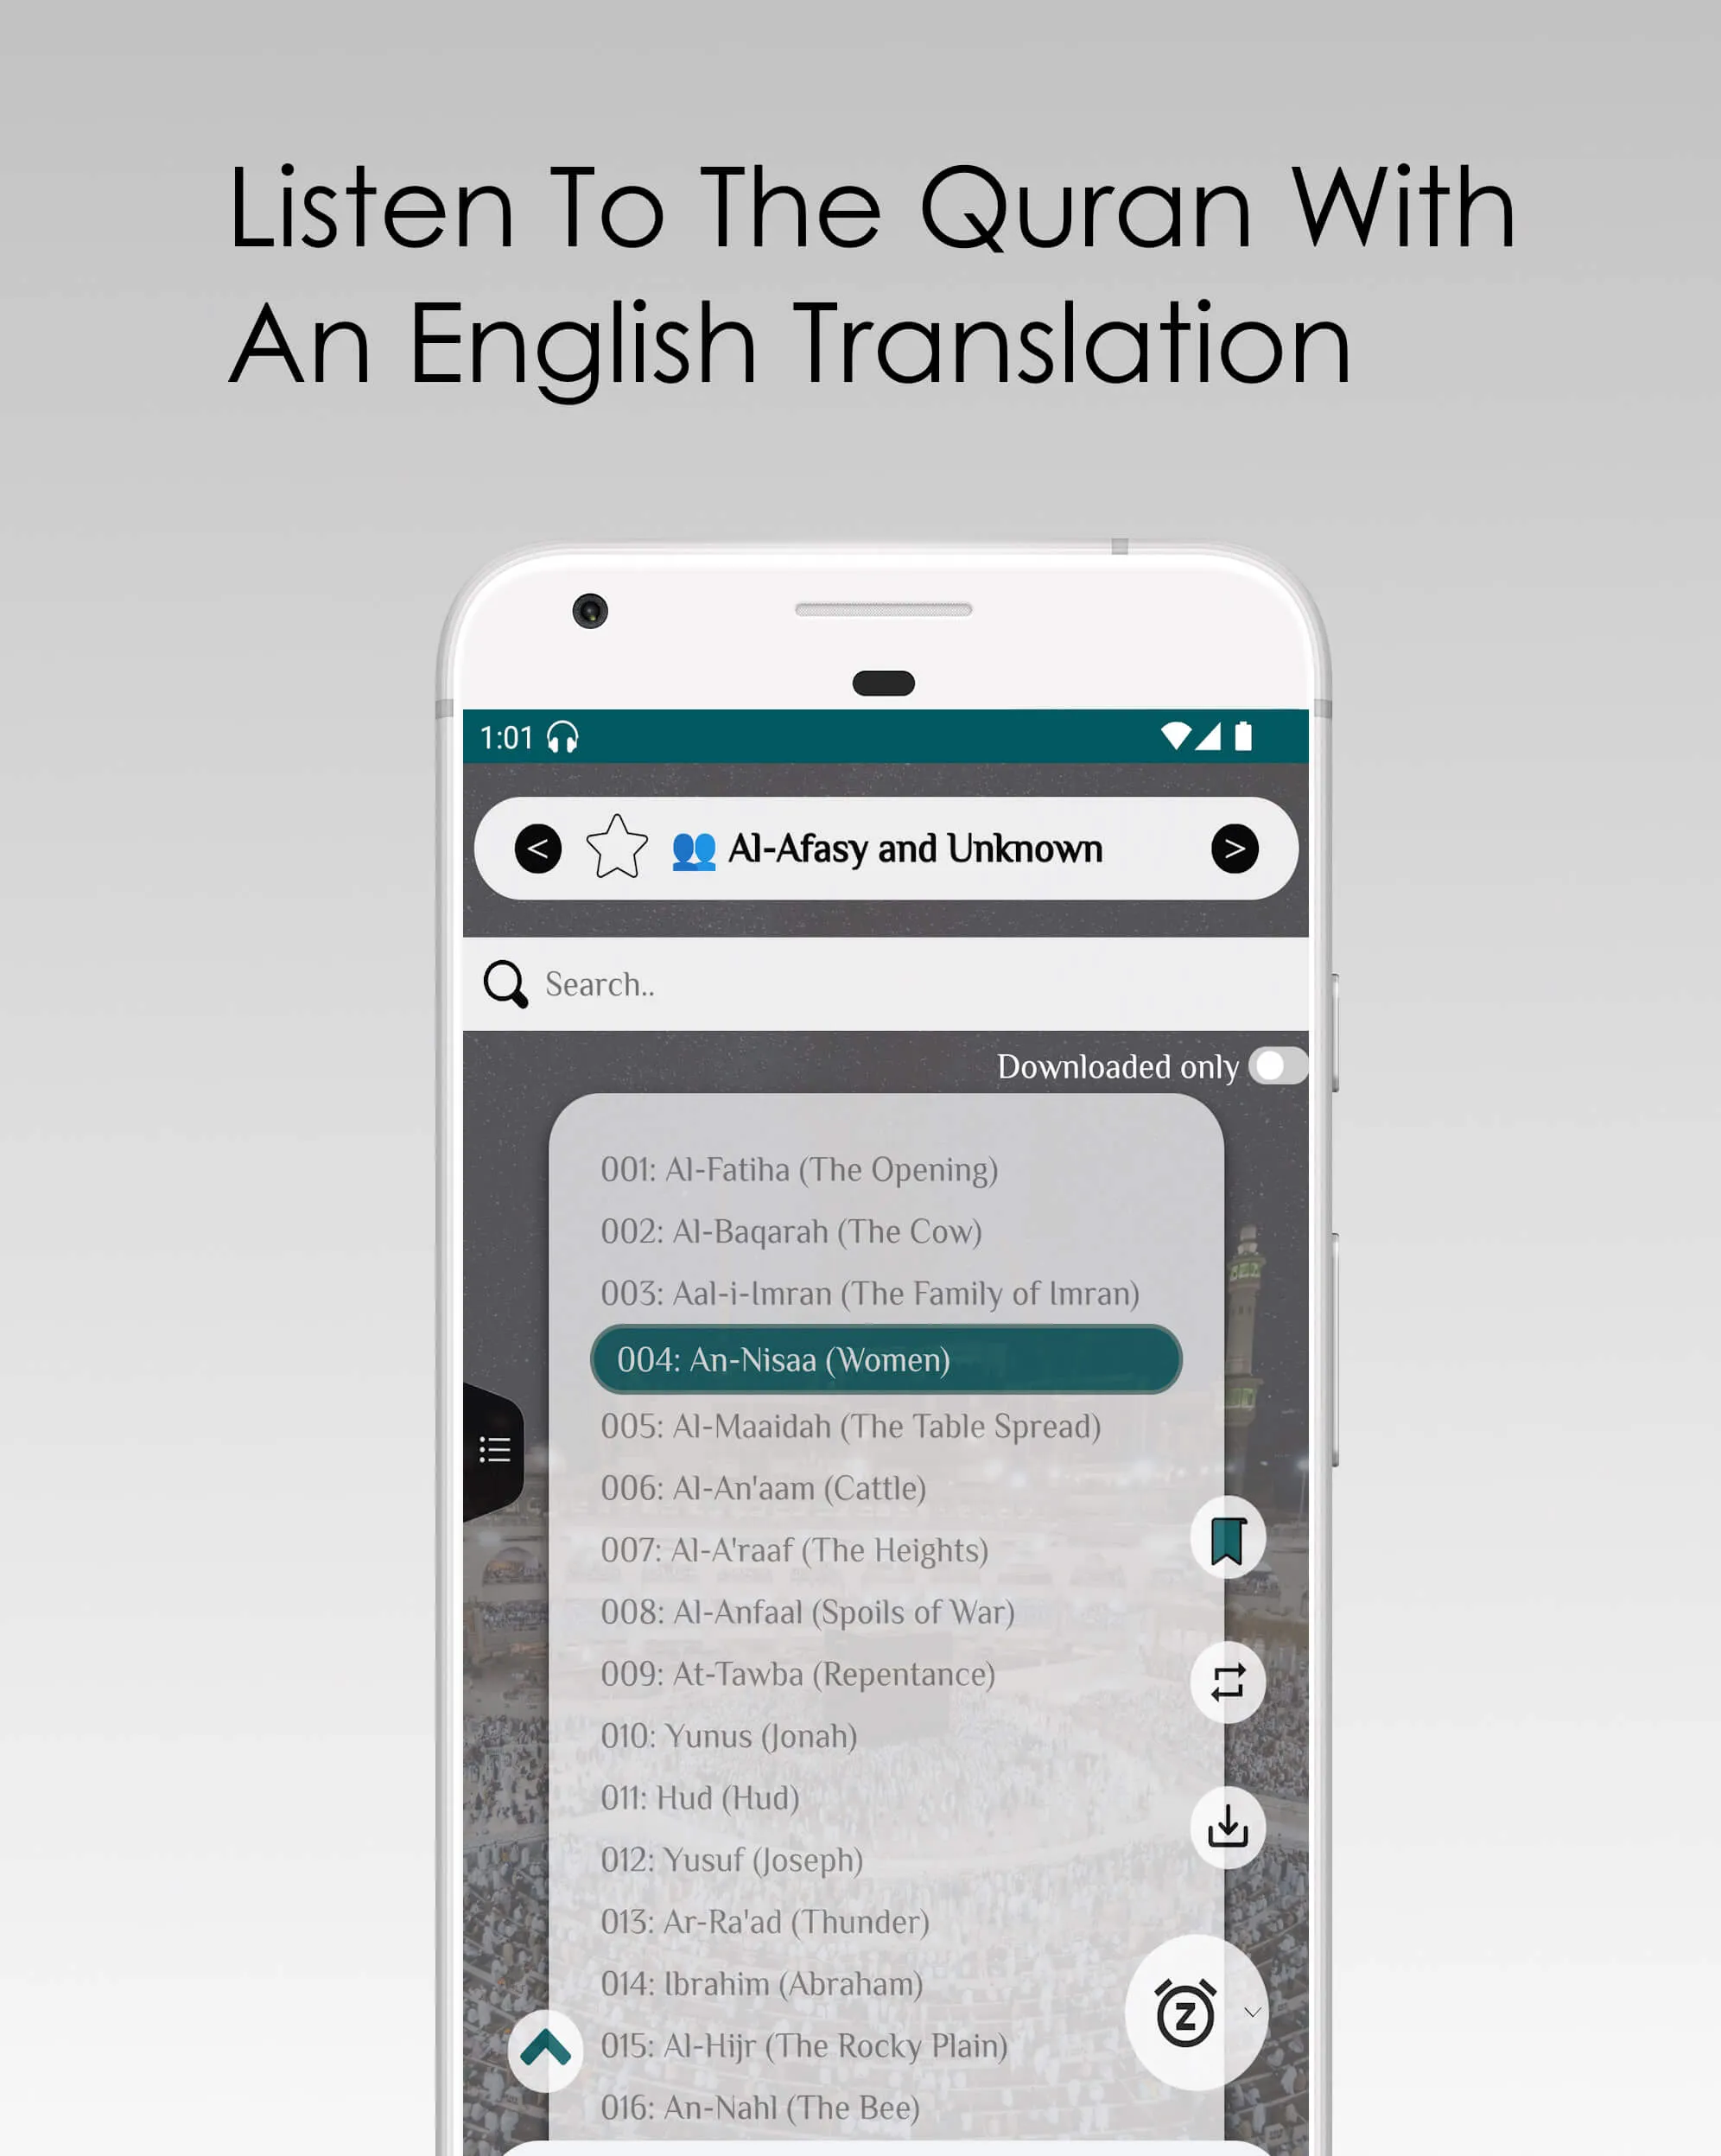Click the people/duo reciter icon

tap(690, 848)
